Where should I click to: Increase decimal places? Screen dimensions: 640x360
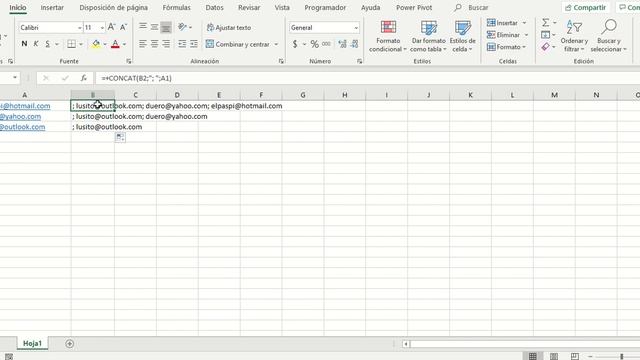342,44
